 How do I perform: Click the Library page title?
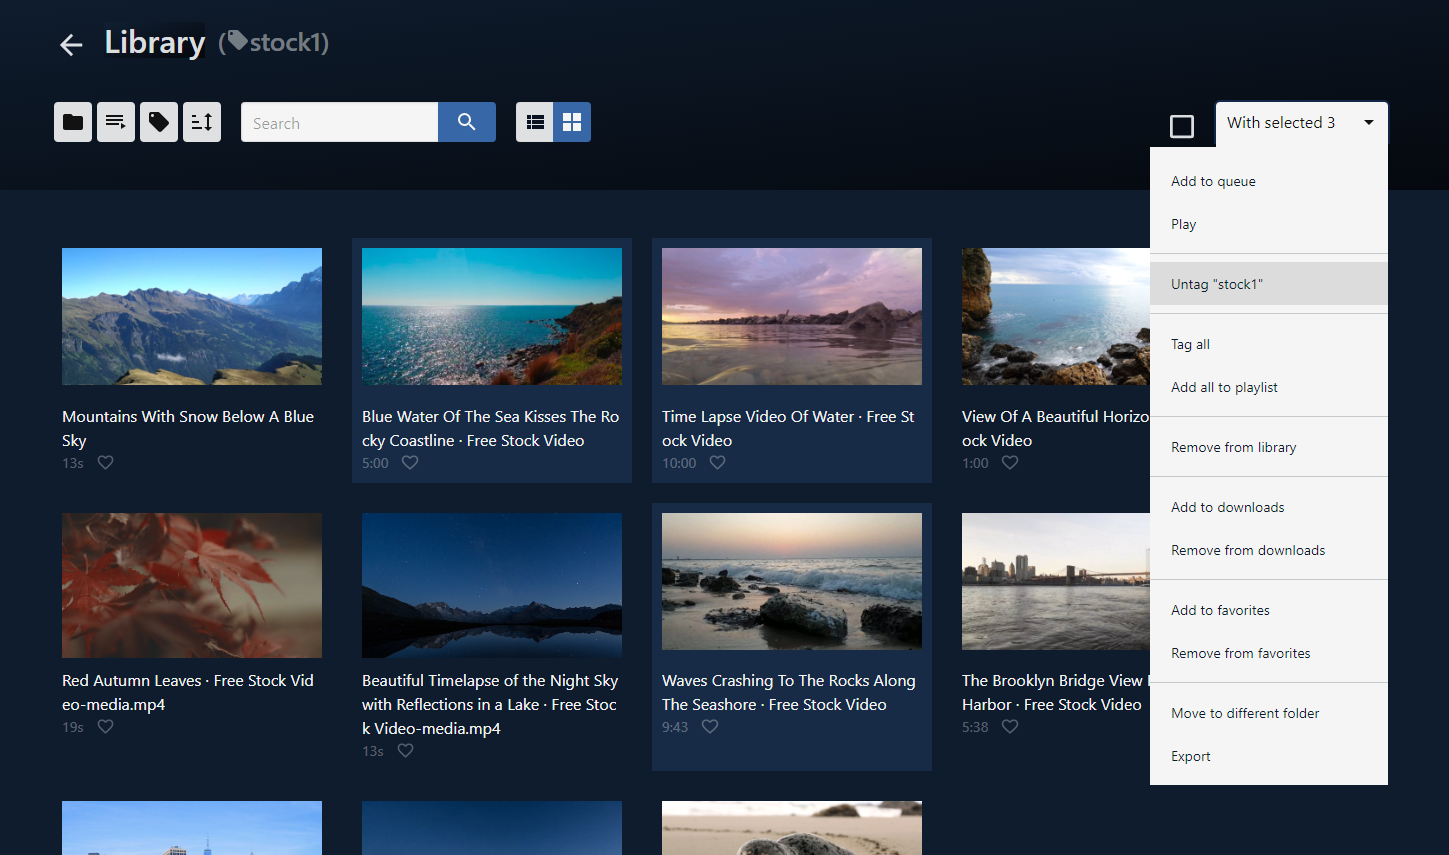click(155, 42)
